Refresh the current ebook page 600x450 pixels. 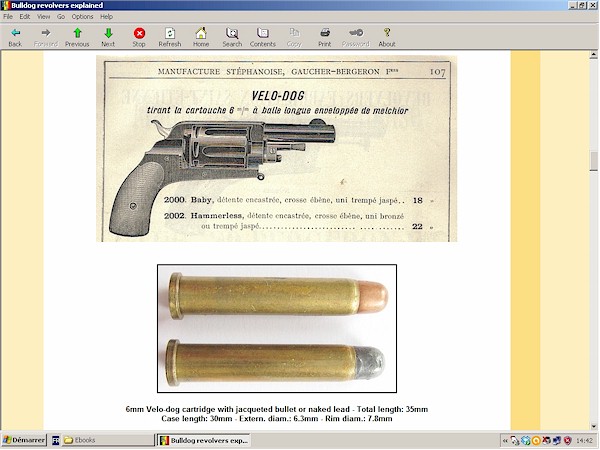[170, 37]
